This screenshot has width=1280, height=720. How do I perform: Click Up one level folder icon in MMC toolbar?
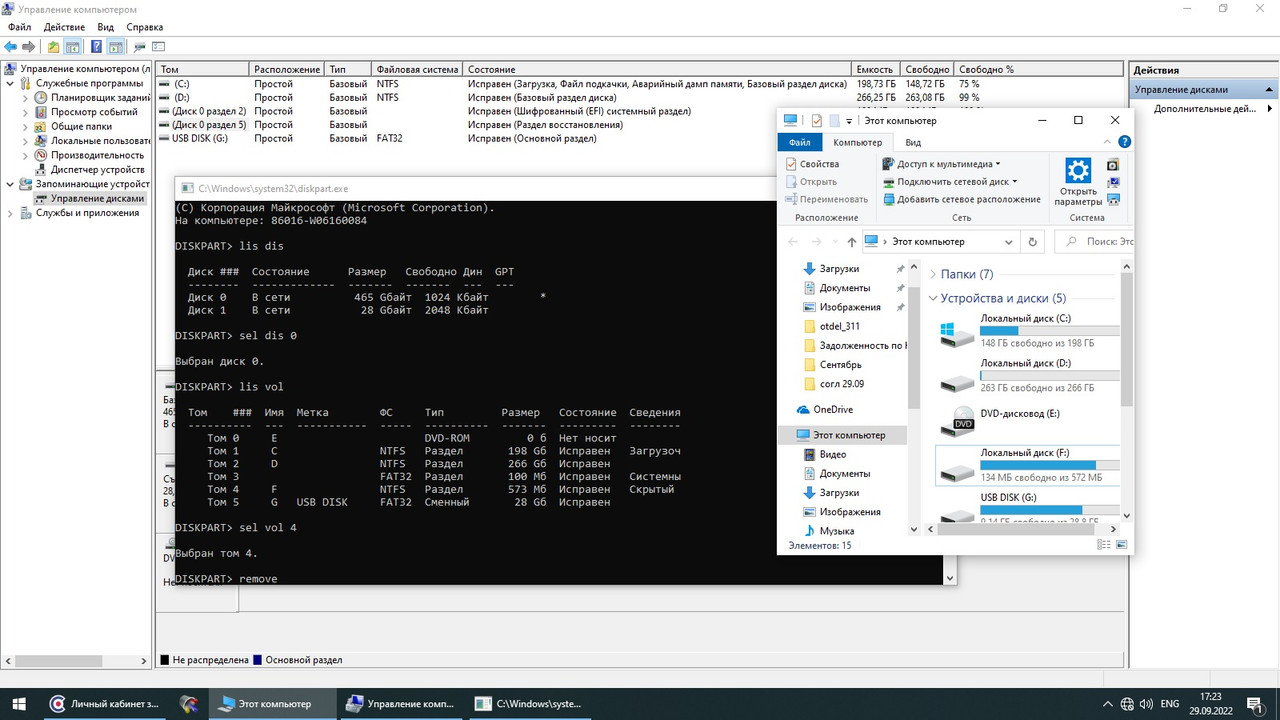tap(54, 47)
